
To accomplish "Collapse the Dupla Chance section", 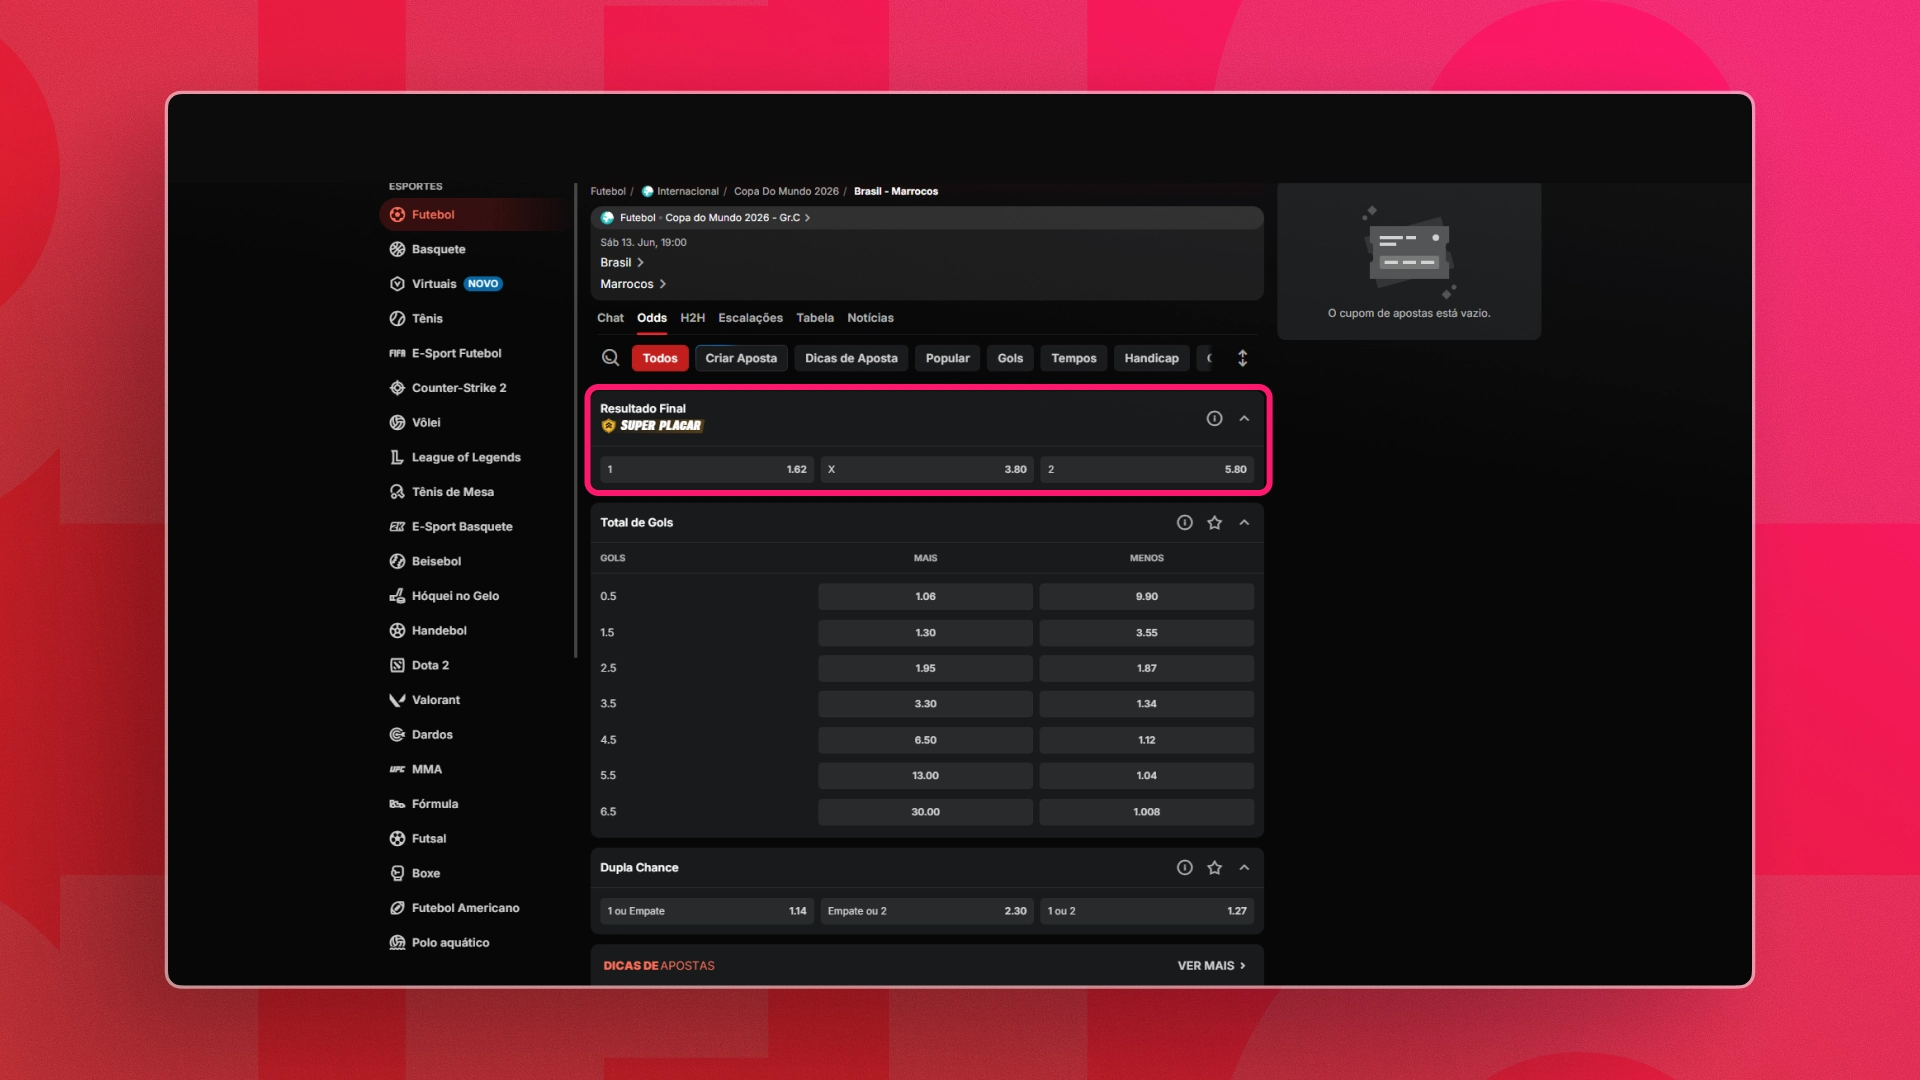I will point(1244,868).
